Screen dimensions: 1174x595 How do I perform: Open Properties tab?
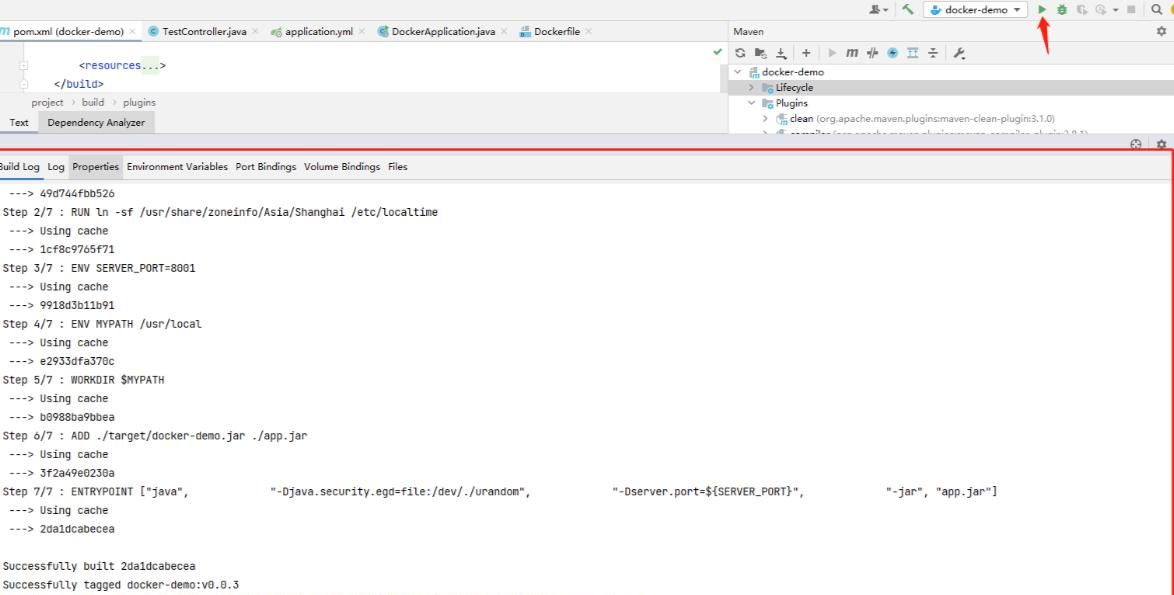point(95,167)
